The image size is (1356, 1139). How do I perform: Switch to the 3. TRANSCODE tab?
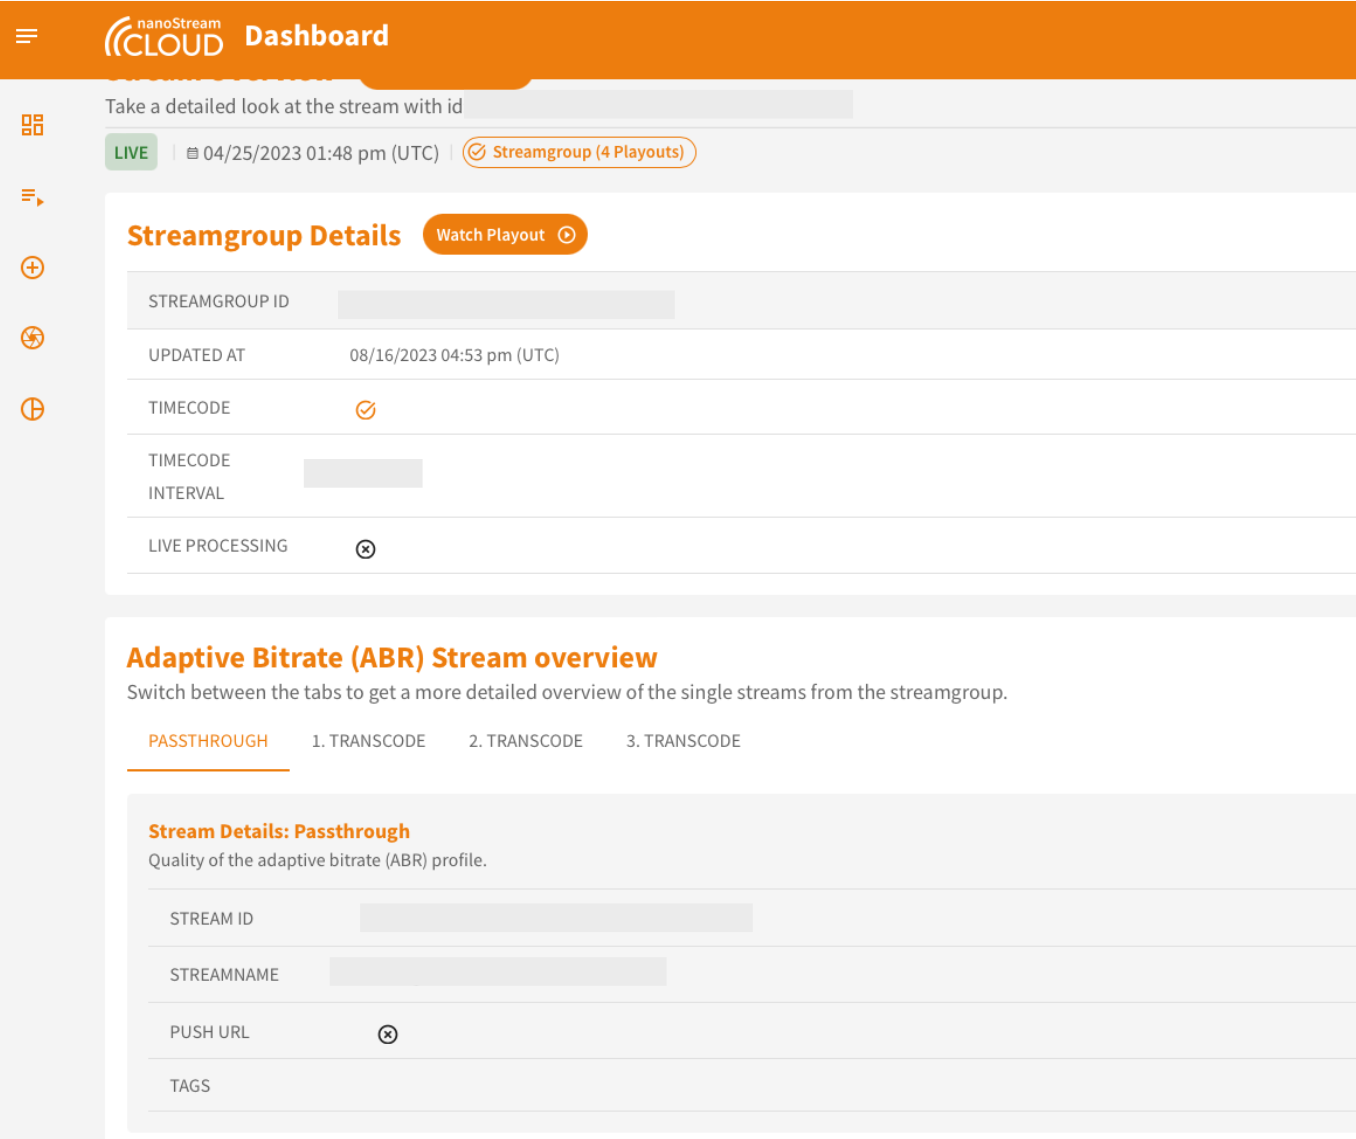(683, 741)
